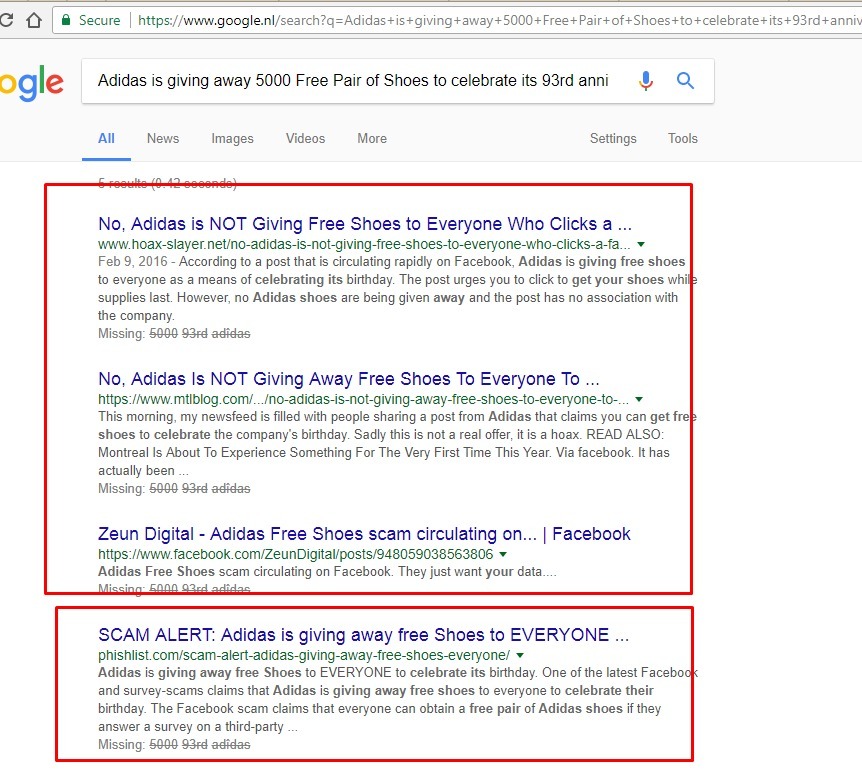Open the More search categories menu
The height and width of the screenshot is (770, 862).
point(372,139)
